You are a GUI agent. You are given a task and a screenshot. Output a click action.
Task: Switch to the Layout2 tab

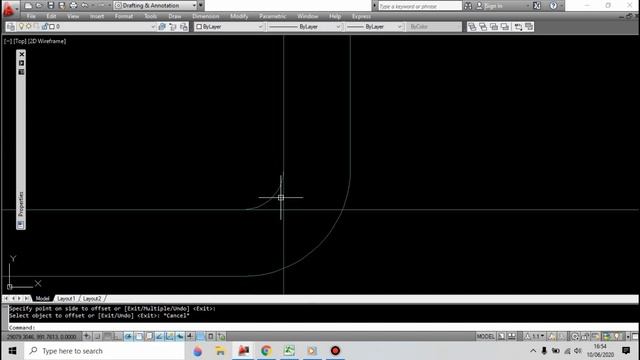click(x=92, y=299)
